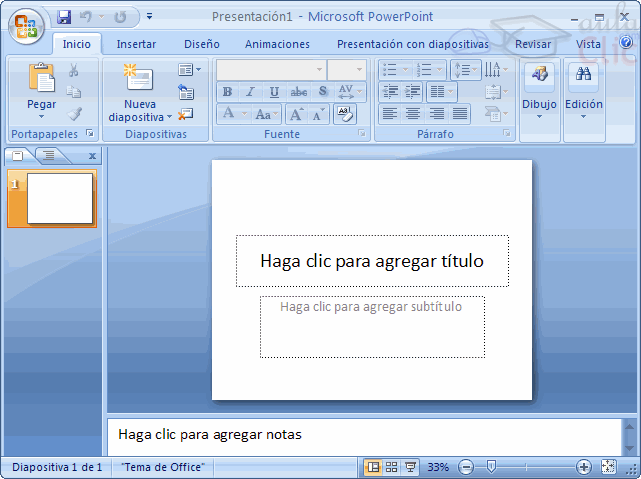
Task: Open the Align Text vertical options
Action: 496,92
